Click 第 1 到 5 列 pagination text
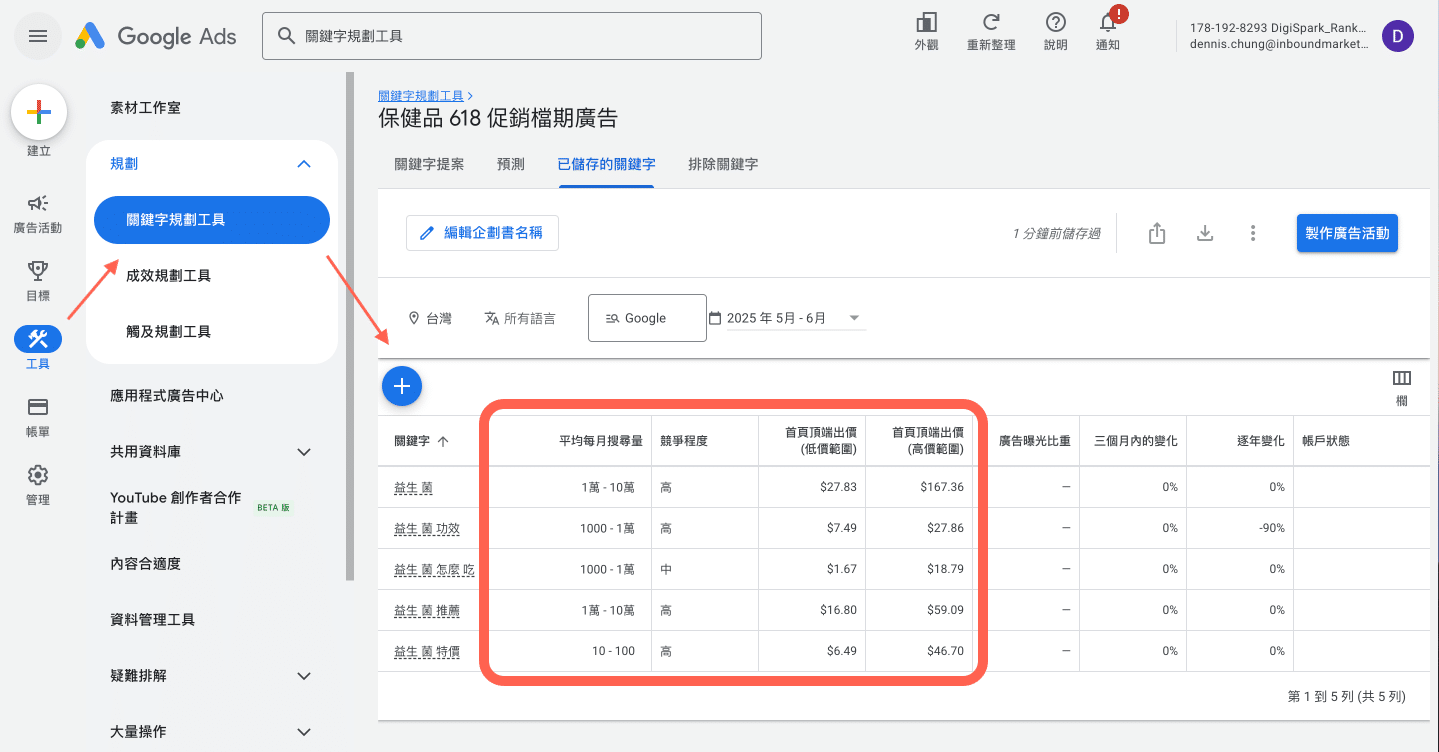The height and width of the screenshot is (752, 1439). pyautogui.click(x=1347, y=696)
